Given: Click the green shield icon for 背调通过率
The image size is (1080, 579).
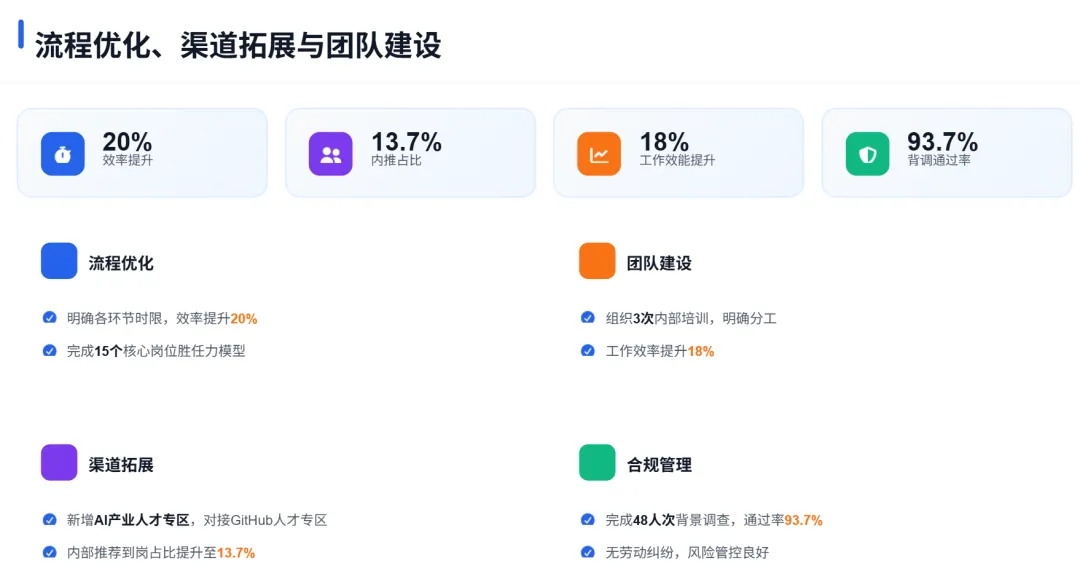Looking at the screenshot, I should pos(867,154).
